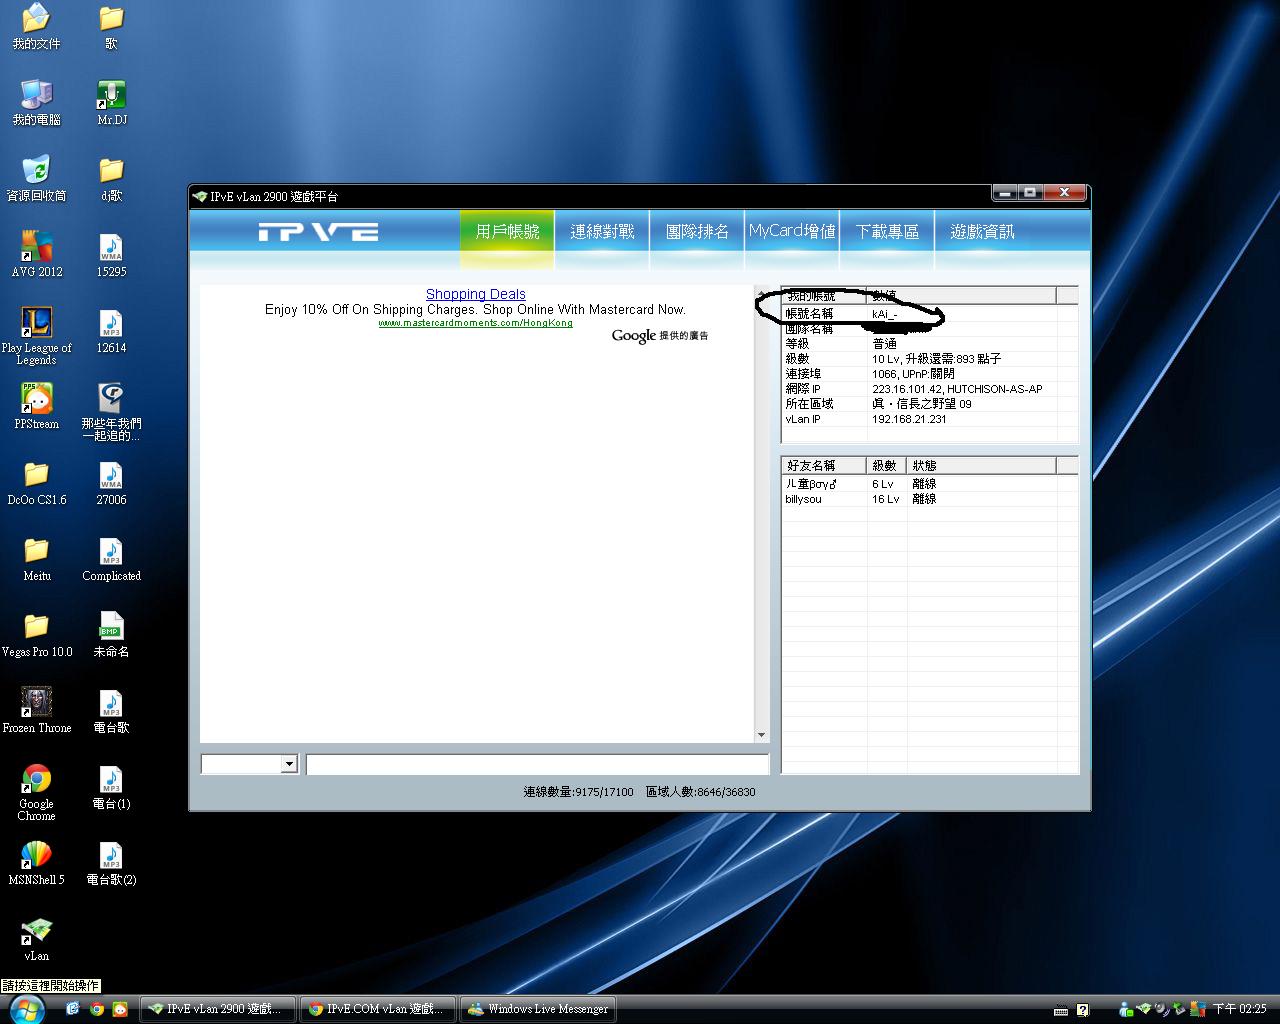Open the Google Chrome desktop shortcut
This screenshot has width=1280, height=1024.
tap(37, 779)
